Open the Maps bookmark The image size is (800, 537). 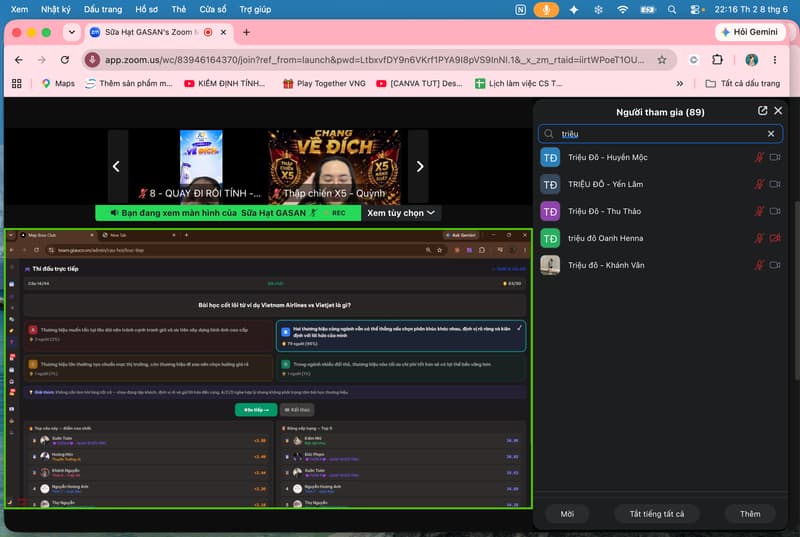58,83
